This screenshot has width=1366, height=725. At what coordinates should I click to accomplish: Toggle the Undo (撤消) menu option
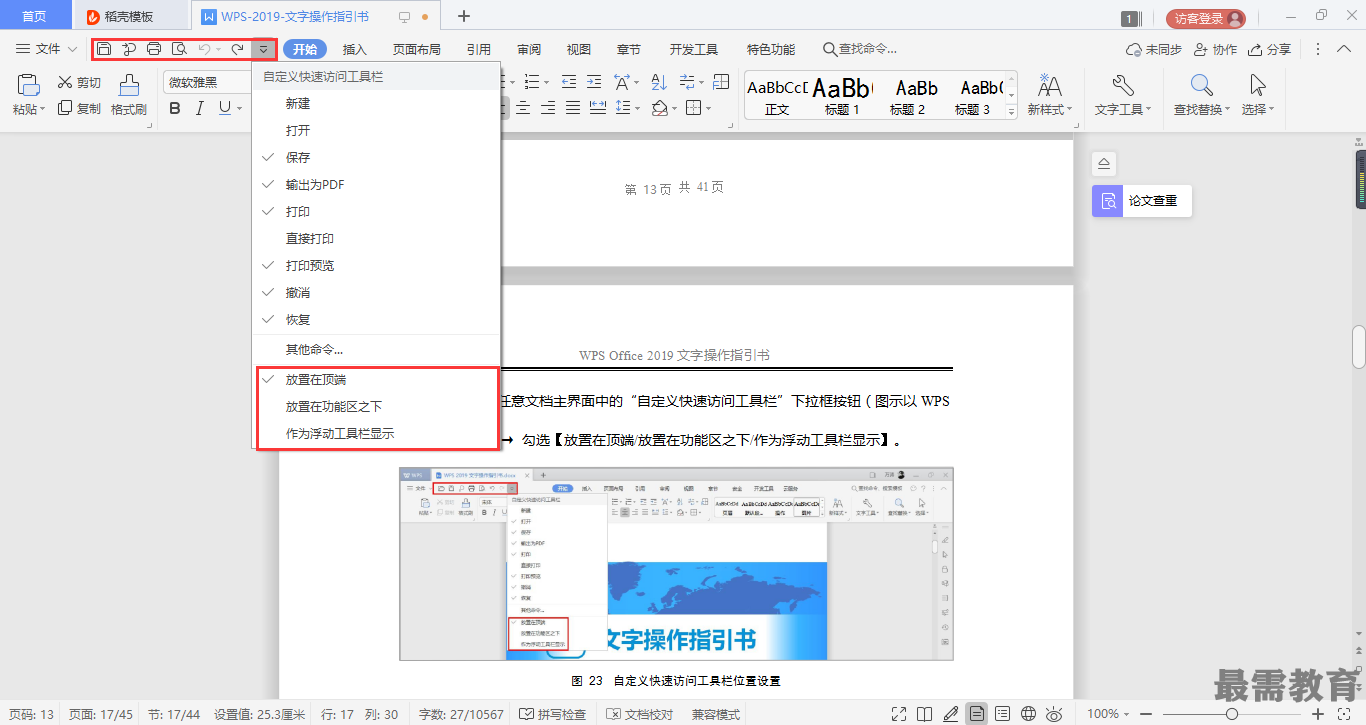(x=376, y=293)
